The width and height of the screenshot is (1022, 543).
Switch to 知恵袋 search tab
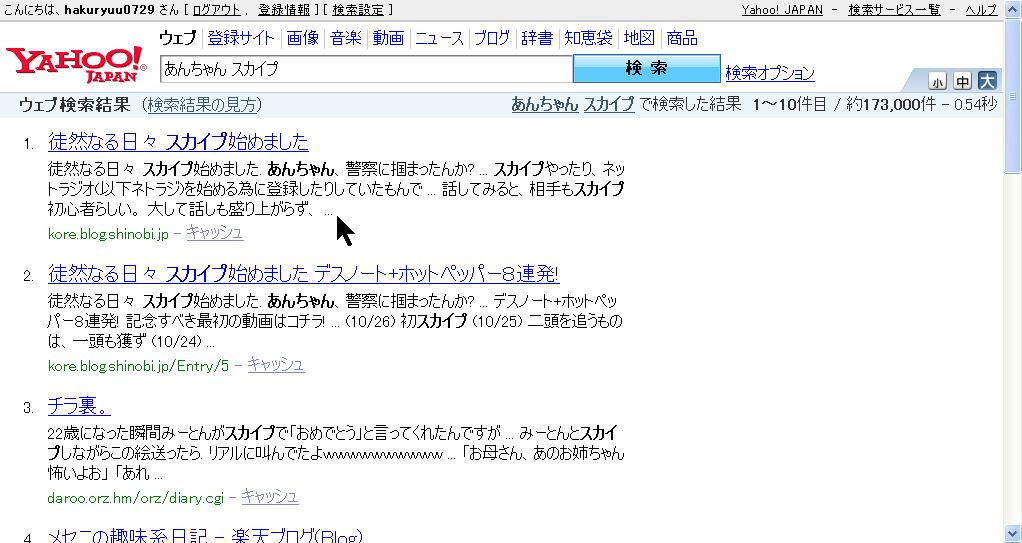(x=588, y=38)
